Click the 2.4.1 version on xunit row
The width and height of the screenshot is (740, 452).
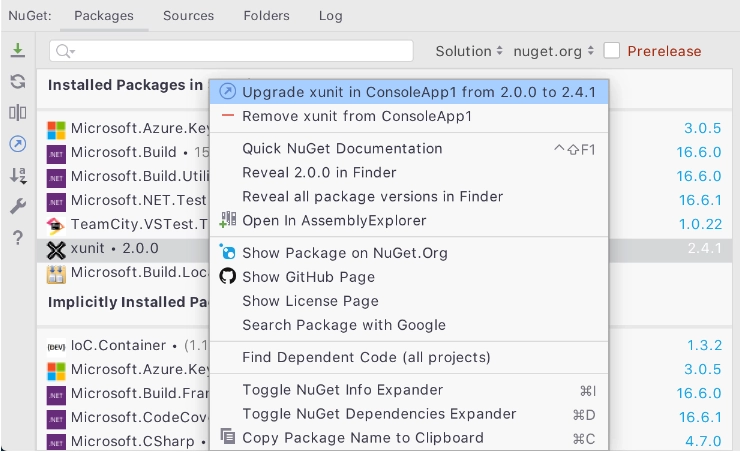click(x=705, y=248)
